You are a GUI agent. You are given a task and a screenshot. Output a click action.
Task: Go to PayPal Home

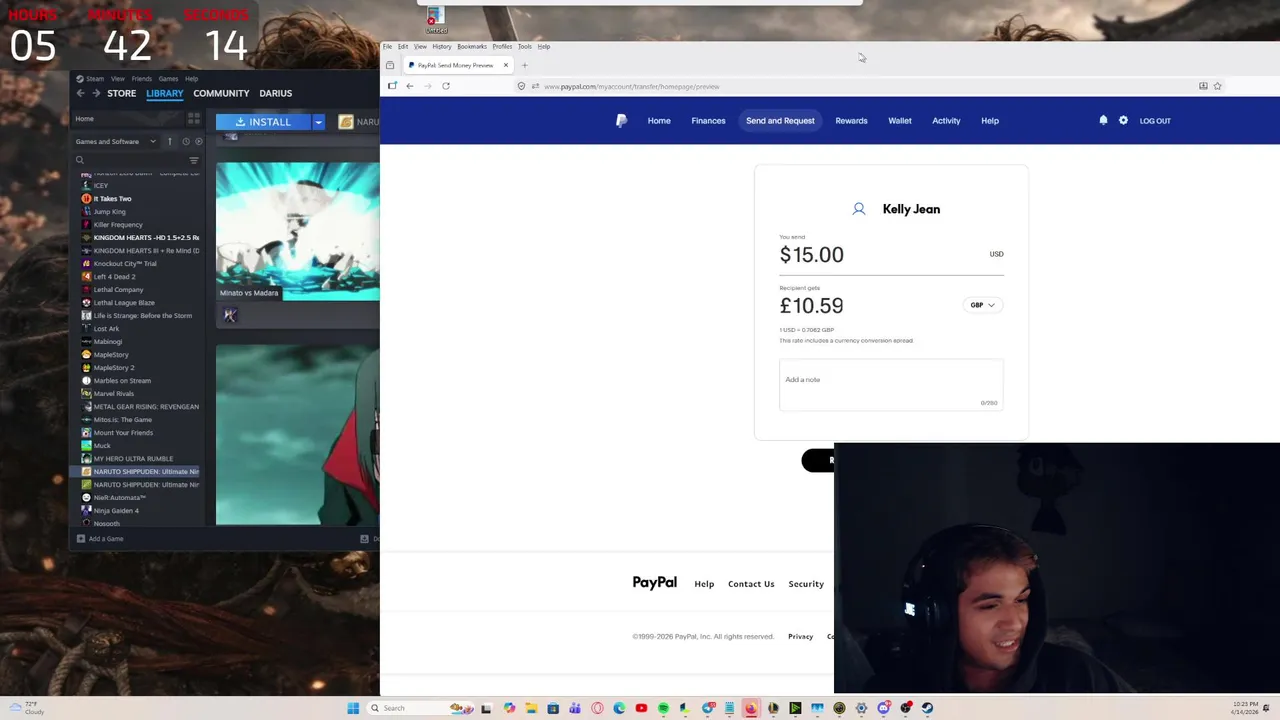(659, 120)
